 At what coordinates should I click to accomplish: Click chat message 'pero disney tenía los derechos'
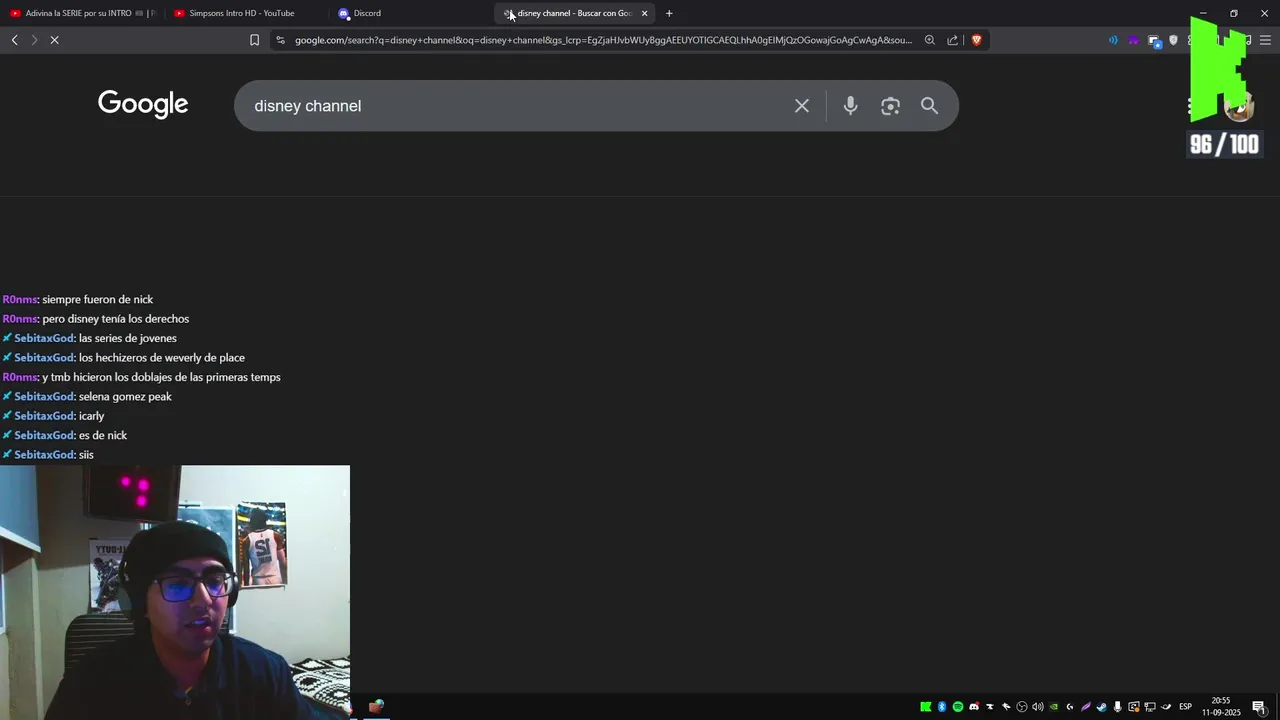click(x=115, y=319)
